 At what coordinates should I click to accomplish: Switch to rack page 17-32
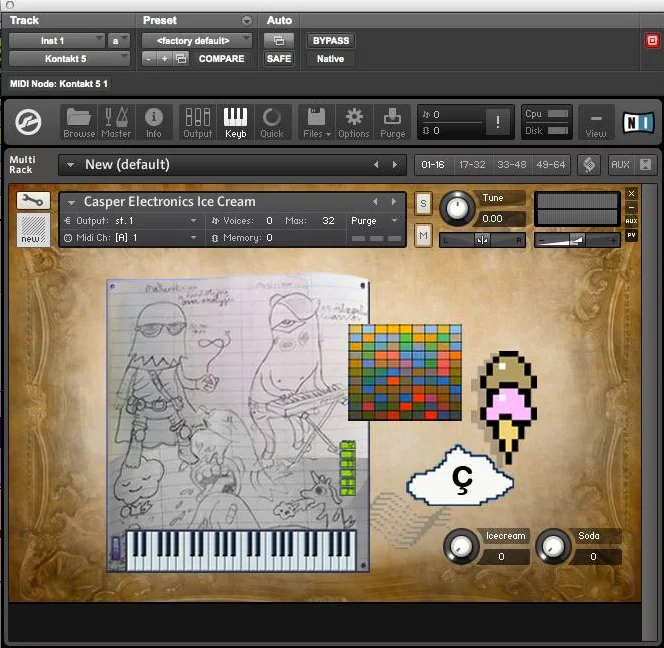pyautogui.click(x=472, y=165)
